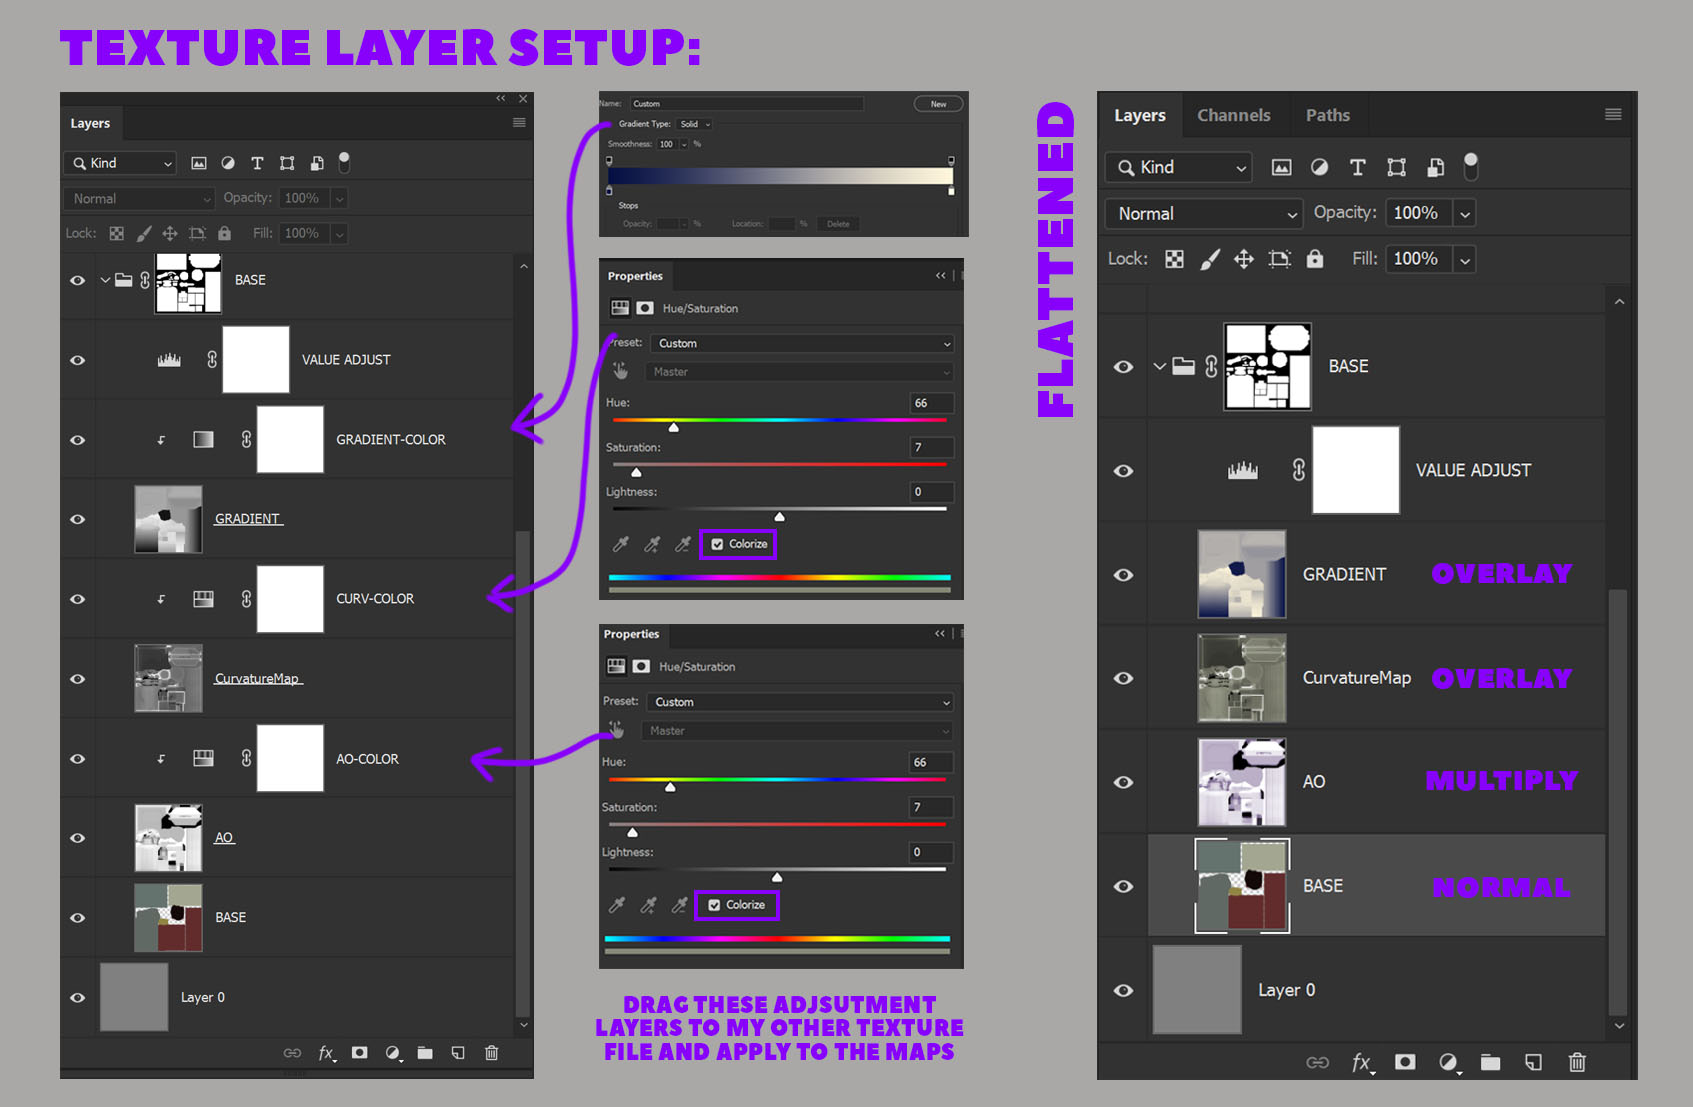Click the trash icon in the flattened Layers panel
This screenshot has width=1693, height=1107.
[1577, 1062]
